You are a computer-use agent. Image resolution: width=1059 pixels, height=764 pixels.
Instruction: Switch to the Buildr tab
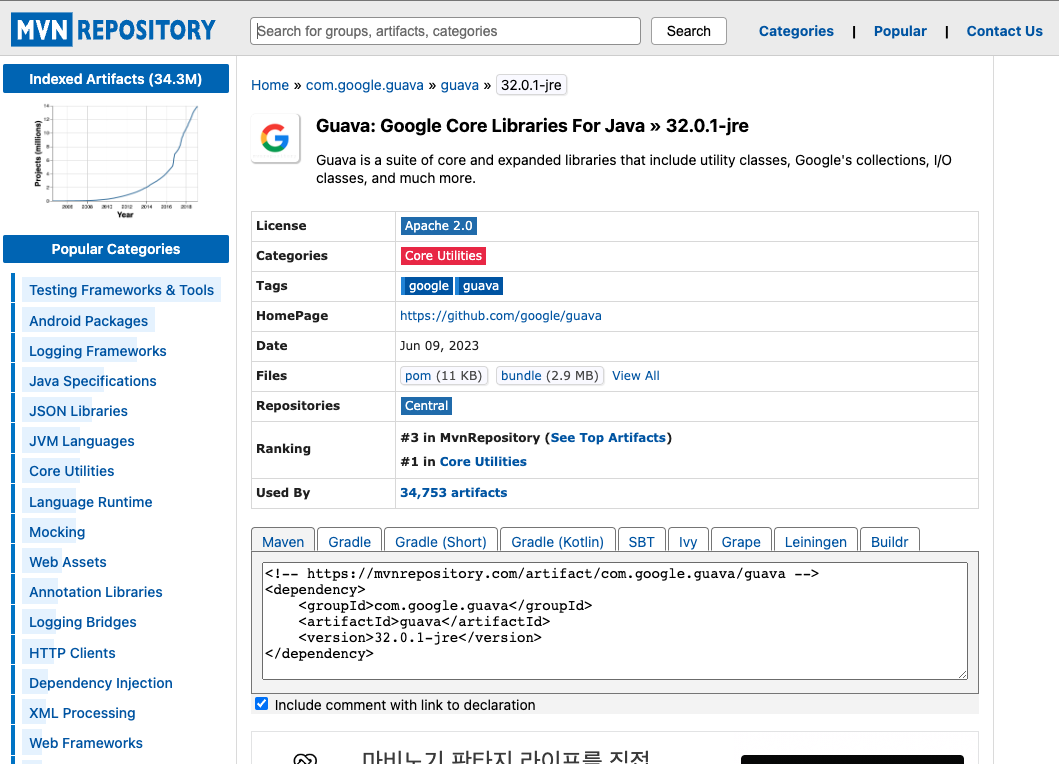(x=889, y=541)
